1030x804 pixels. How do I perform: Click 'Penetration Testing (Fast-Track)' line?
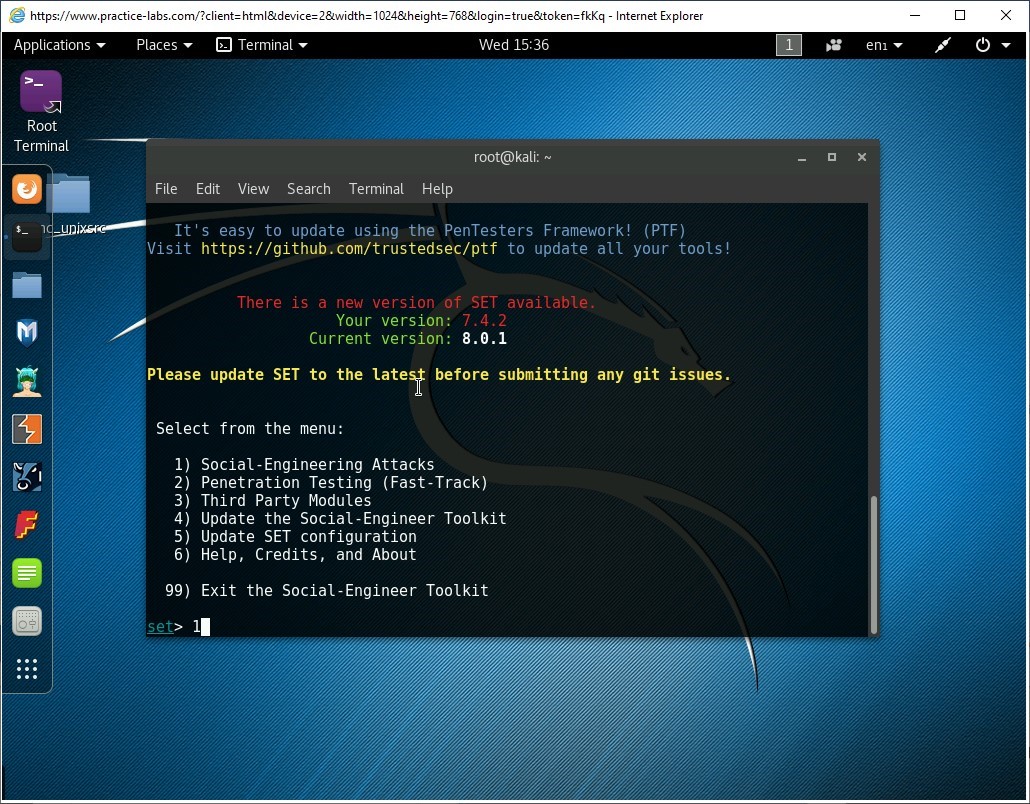pos(331,483)
